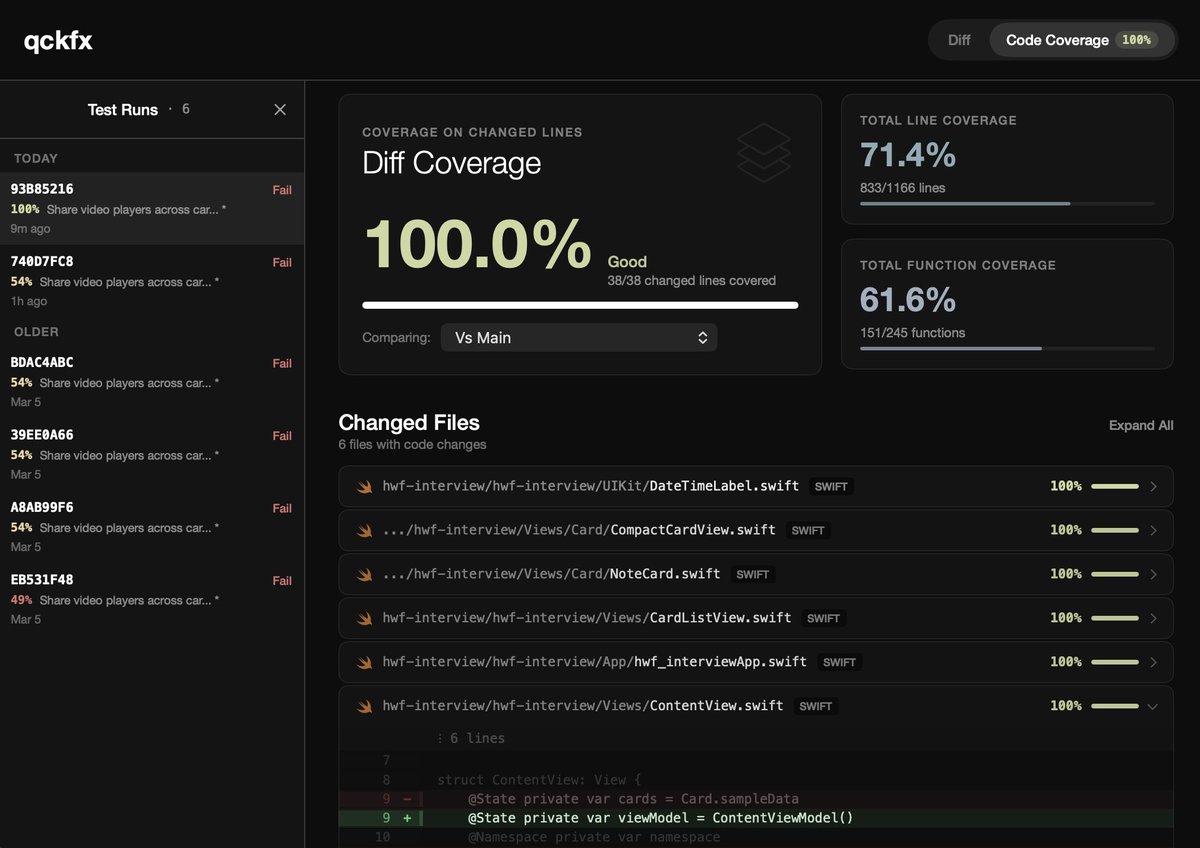Click 'struct ContentView: View {' code line
Screen dimensions: 1200x848
(x=539, y=780)
